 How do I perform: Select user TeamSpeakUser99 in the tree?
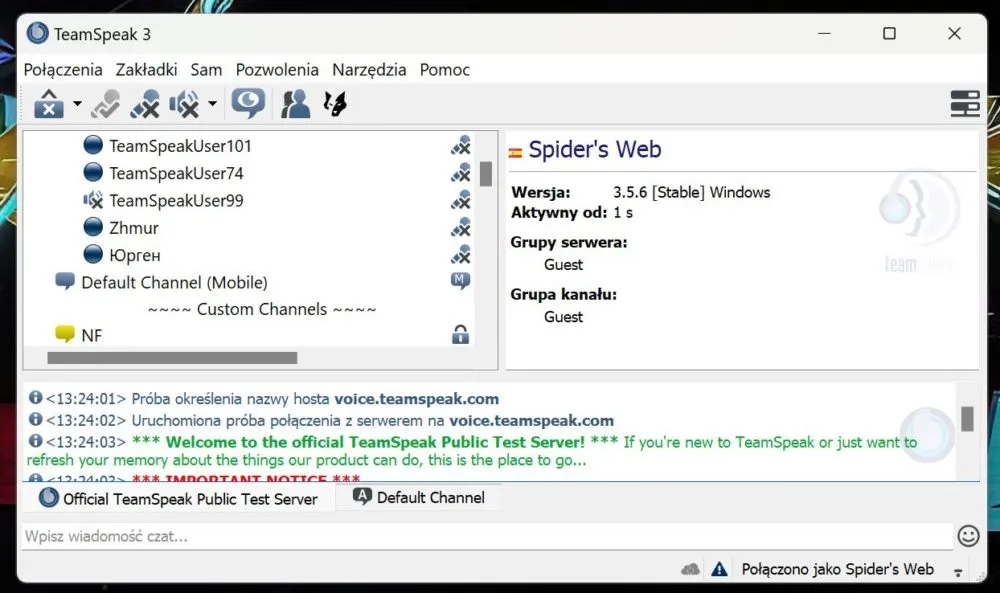tap(175, 200)
